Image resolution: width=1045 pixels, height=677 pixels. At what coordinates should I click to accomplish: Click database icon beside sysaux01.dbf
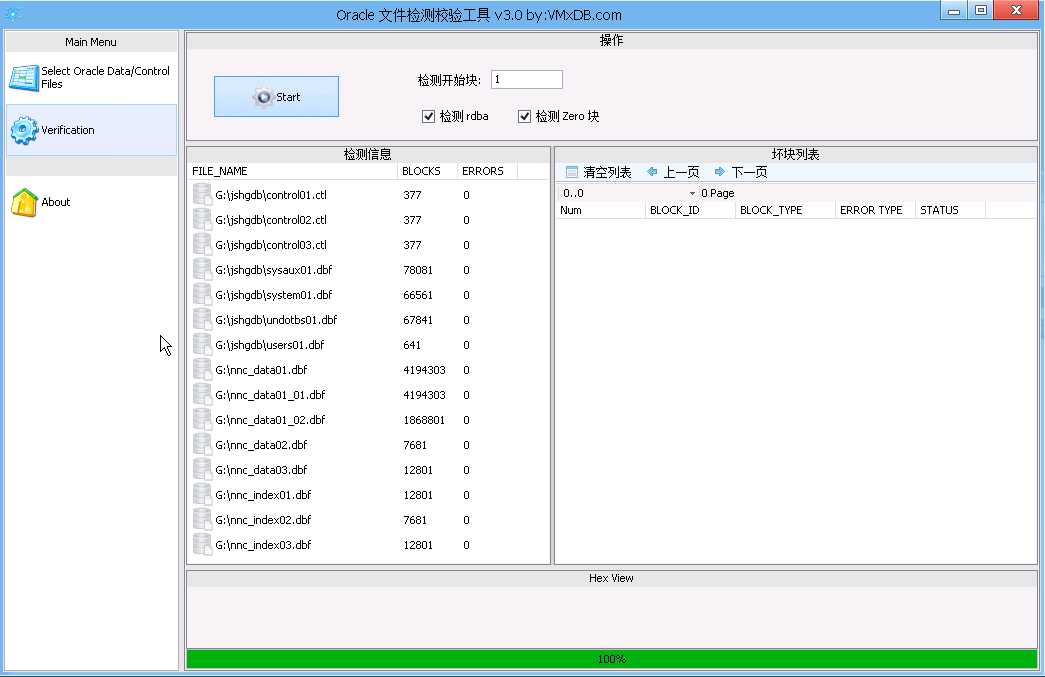[x=202, y=270]
